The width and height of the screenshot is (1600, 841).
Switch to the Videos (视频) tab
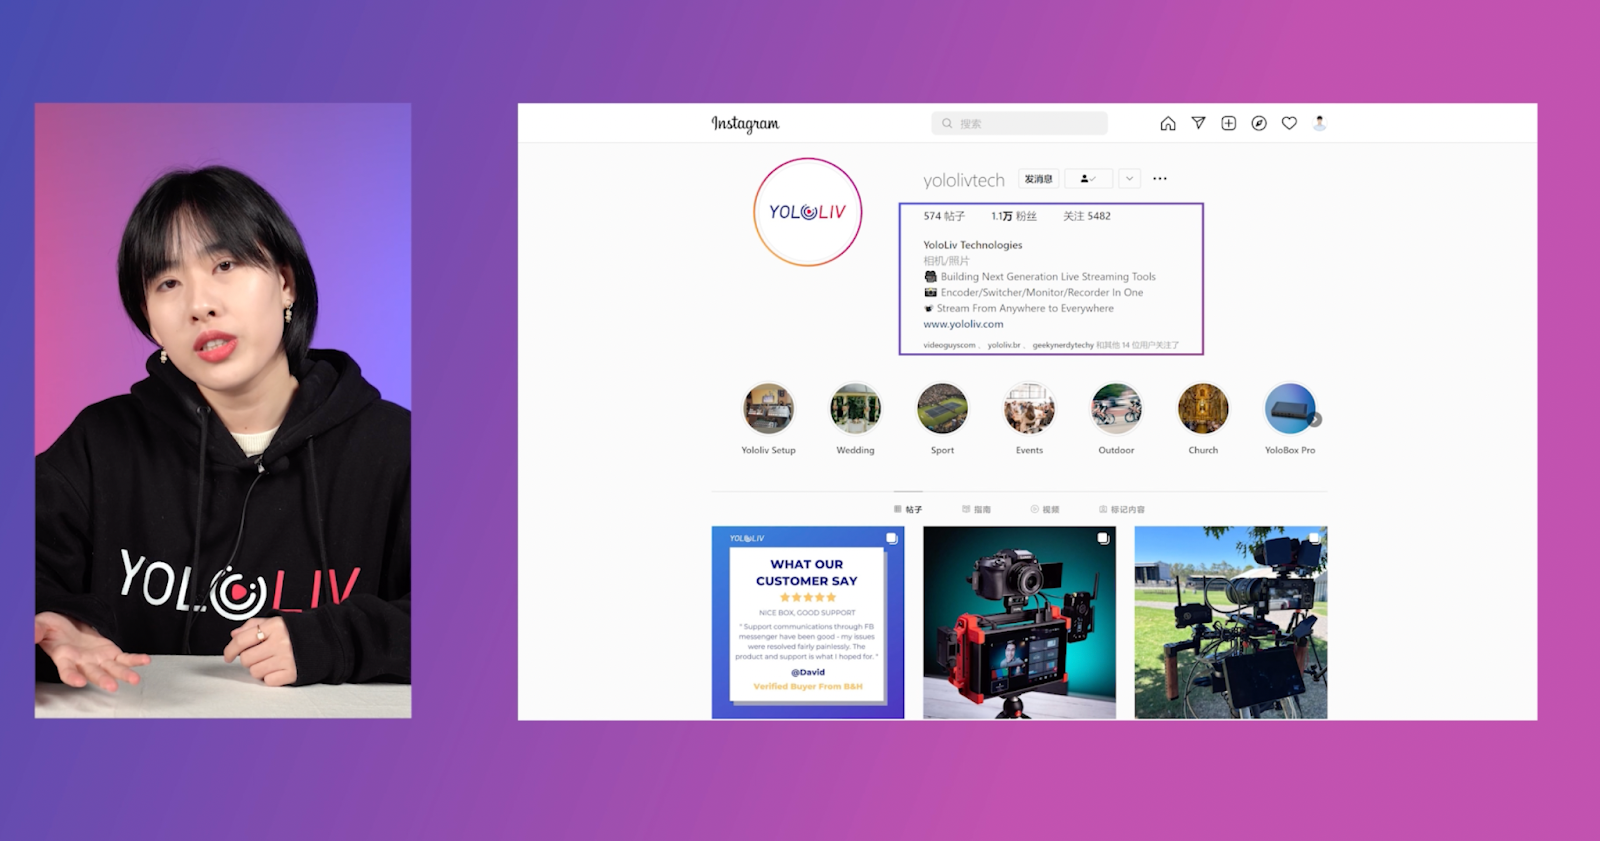[x=1045, y=509]
